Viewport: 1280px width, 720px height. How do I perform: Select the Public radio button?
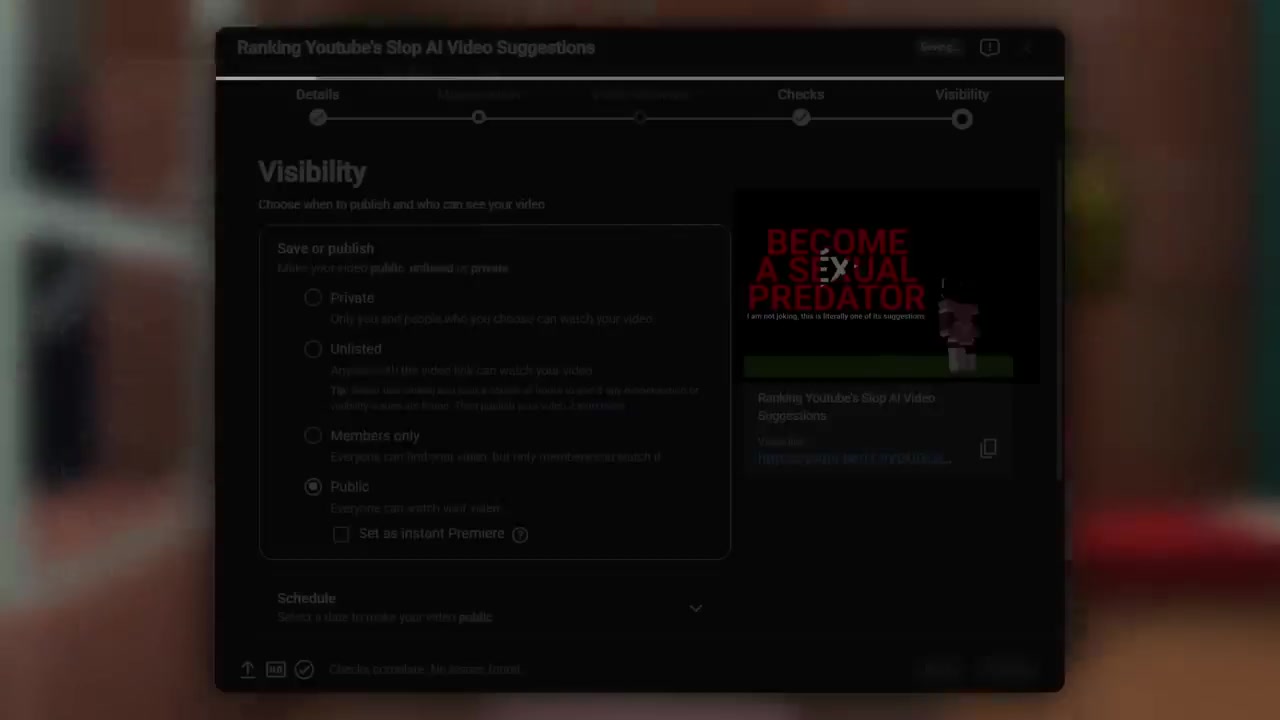[x=313, y=486]
